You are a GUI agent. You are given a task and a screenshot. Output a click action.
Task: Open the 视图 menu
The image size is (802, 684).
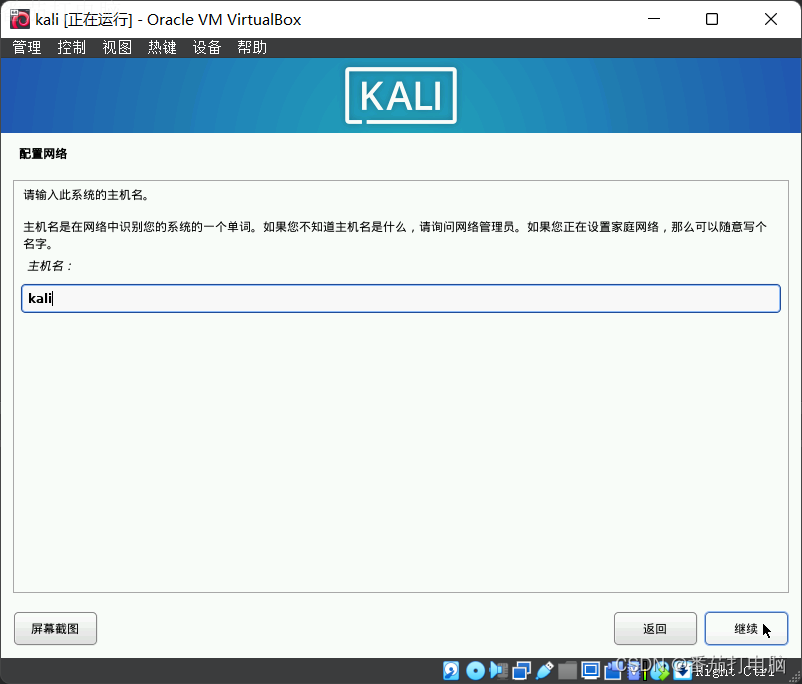point(117,48)
